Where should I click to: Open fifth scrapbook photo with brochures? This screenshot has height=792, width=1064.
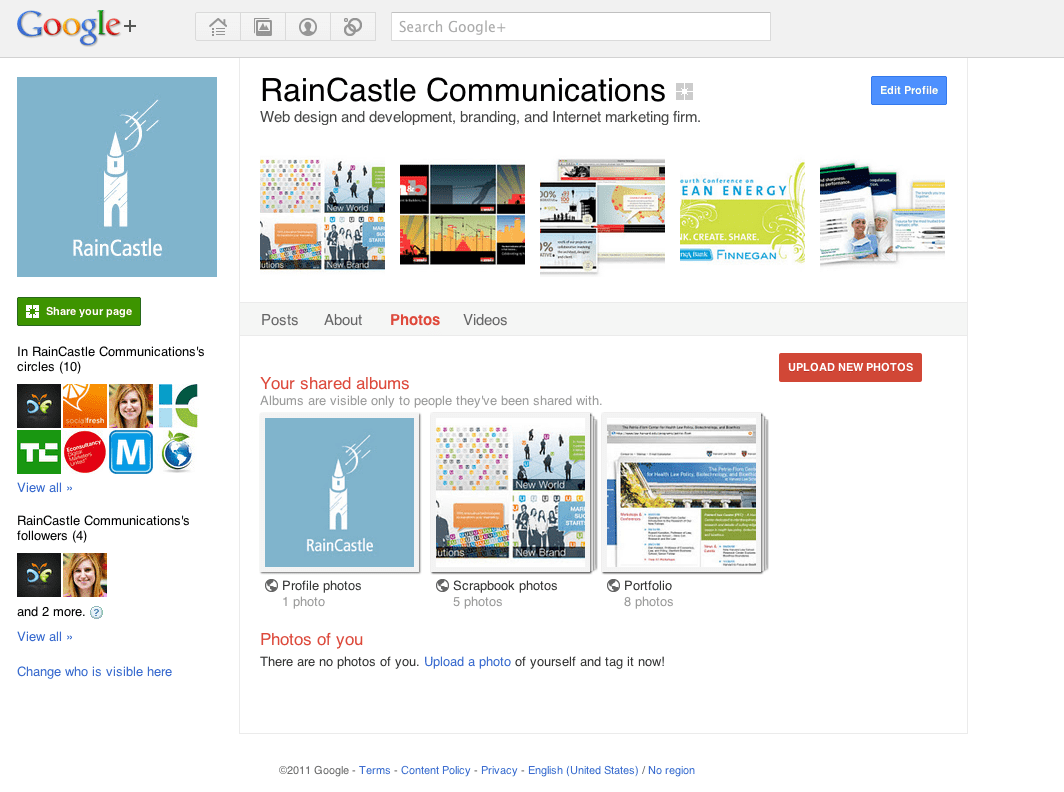pos(882,214)
